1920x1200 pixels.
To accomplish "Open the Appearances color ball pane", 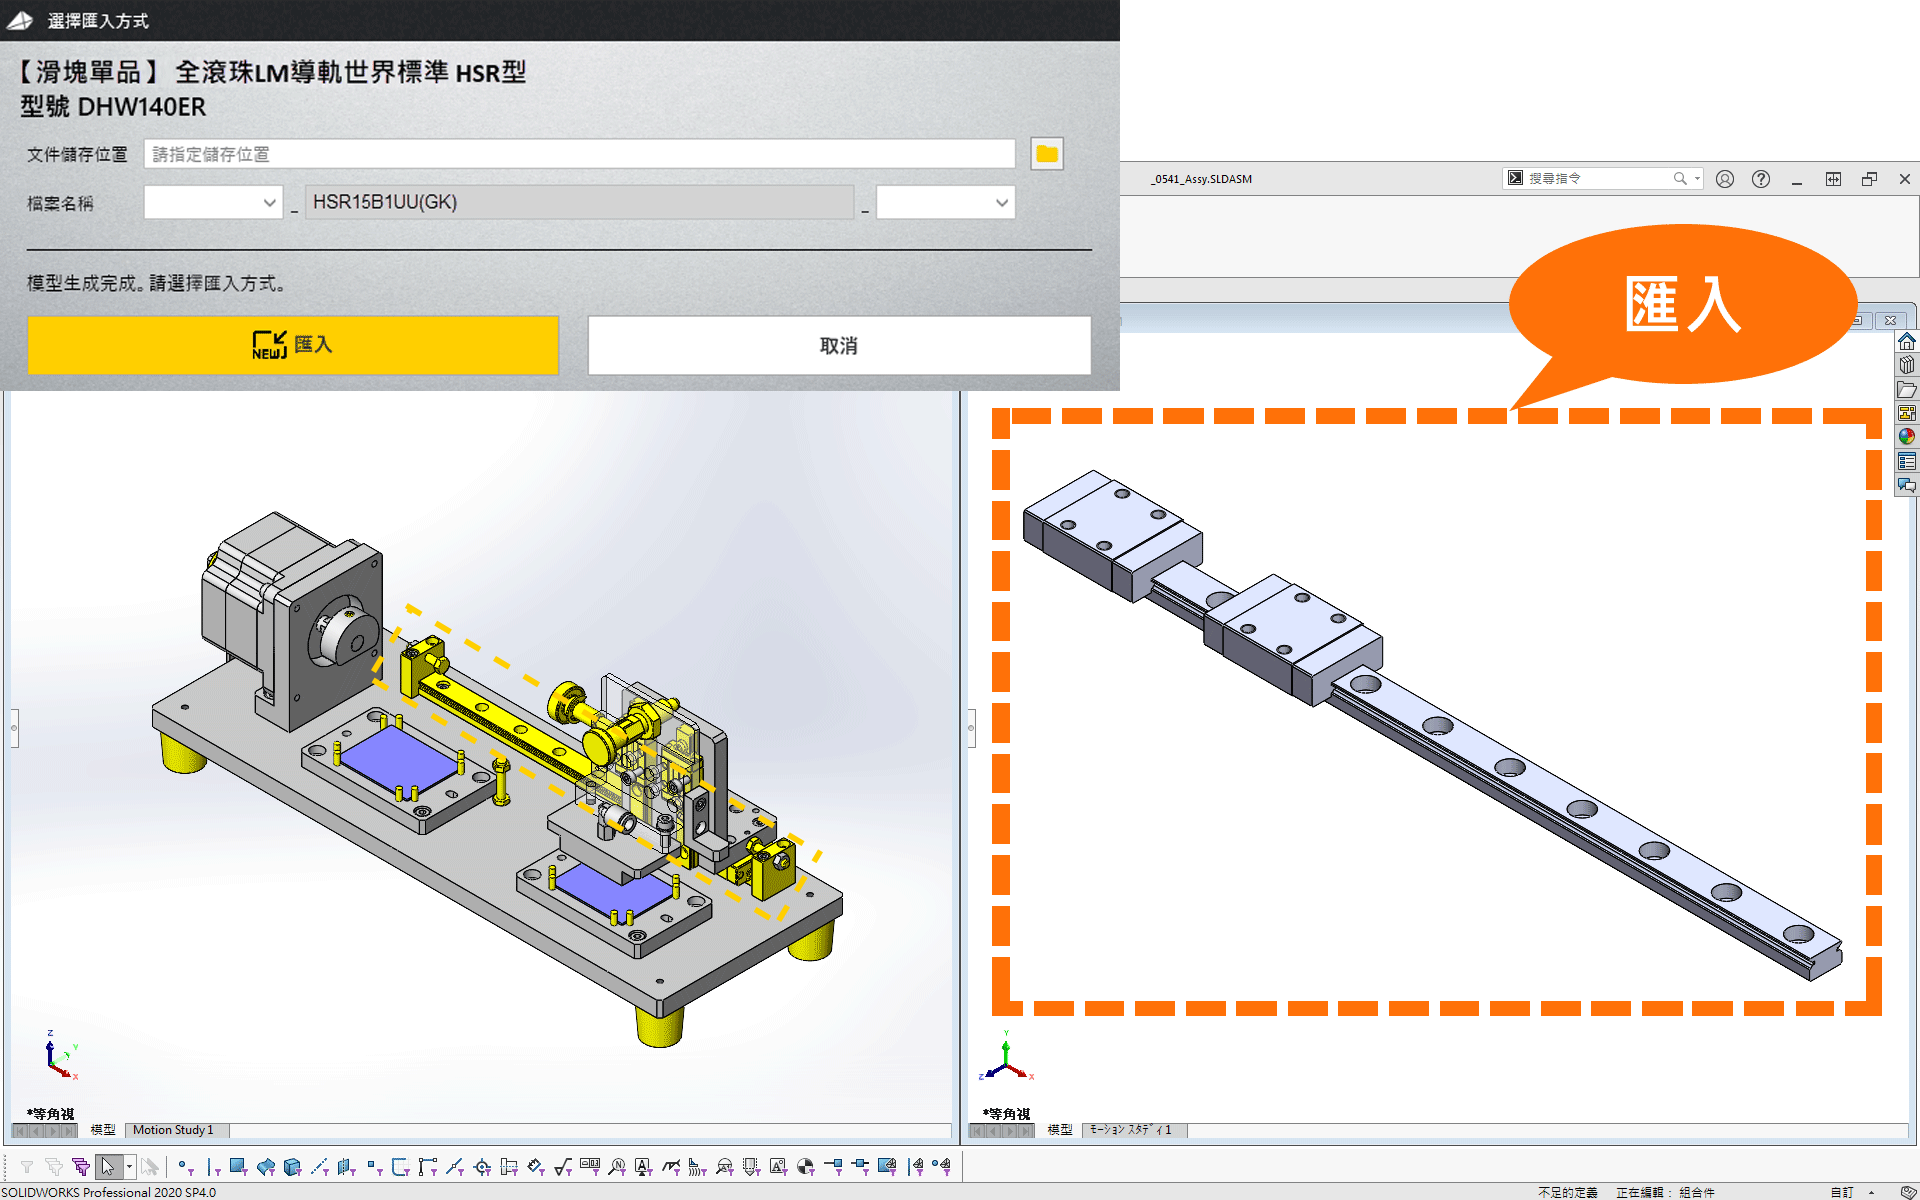I will (1907, 437).
